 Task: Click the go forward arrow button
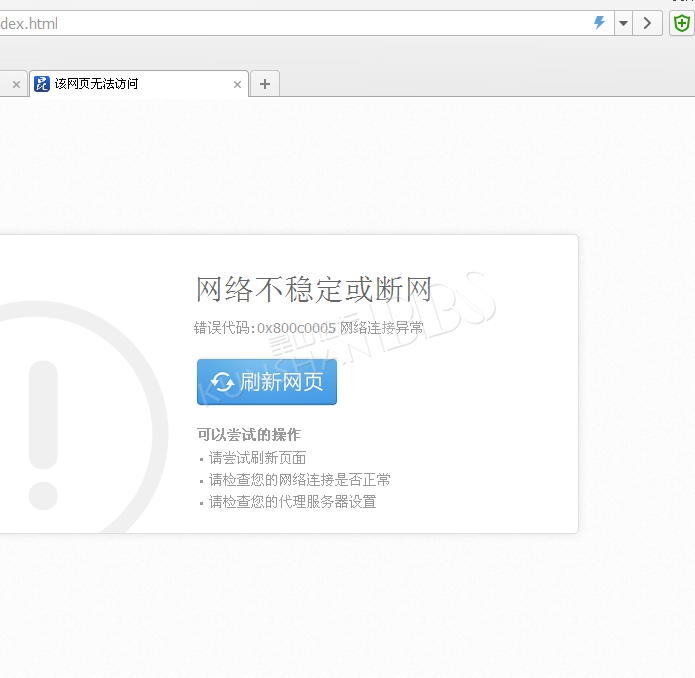point(647,23)
